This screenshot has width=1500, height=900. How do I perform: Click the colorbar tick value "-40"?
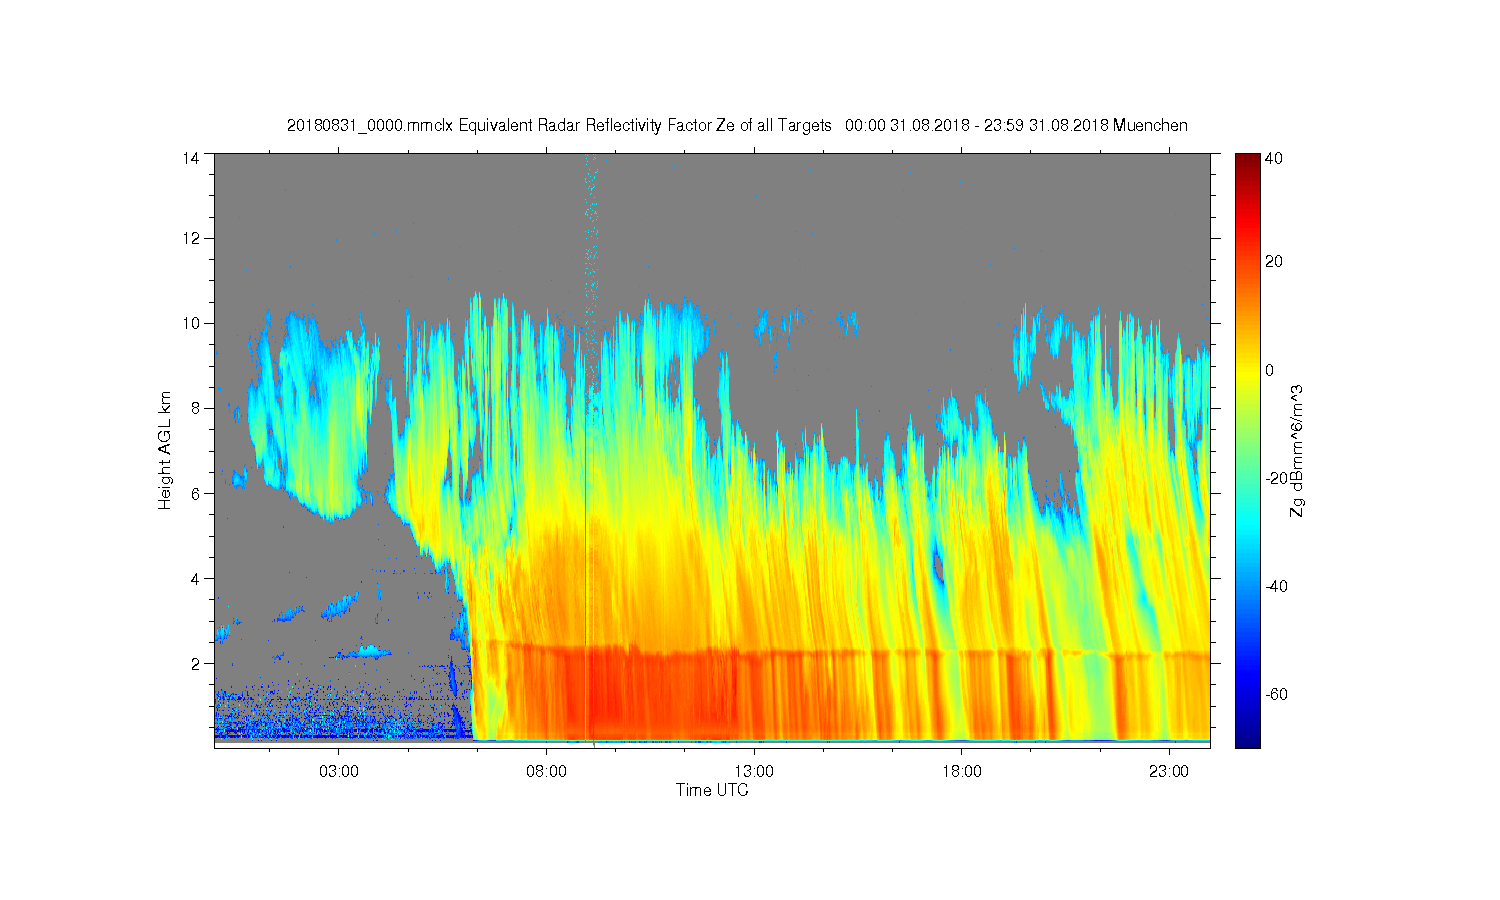click(x=1276, y=586)
